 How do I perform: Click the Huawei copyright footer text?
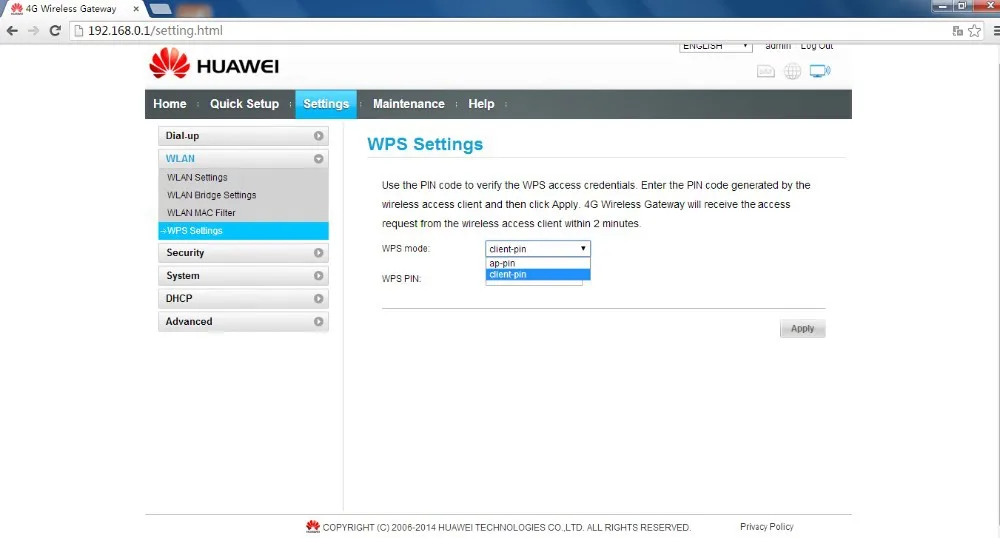tap(506, 528)
